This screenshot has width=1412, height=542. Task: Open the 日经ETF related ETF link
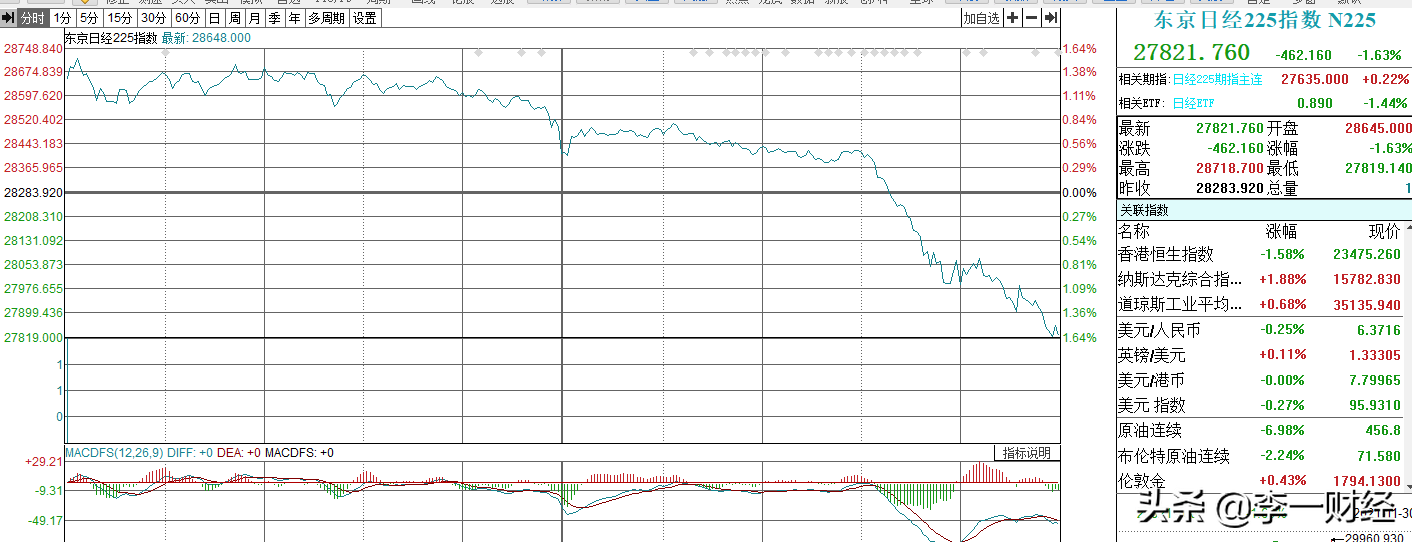pos(1194,103)
